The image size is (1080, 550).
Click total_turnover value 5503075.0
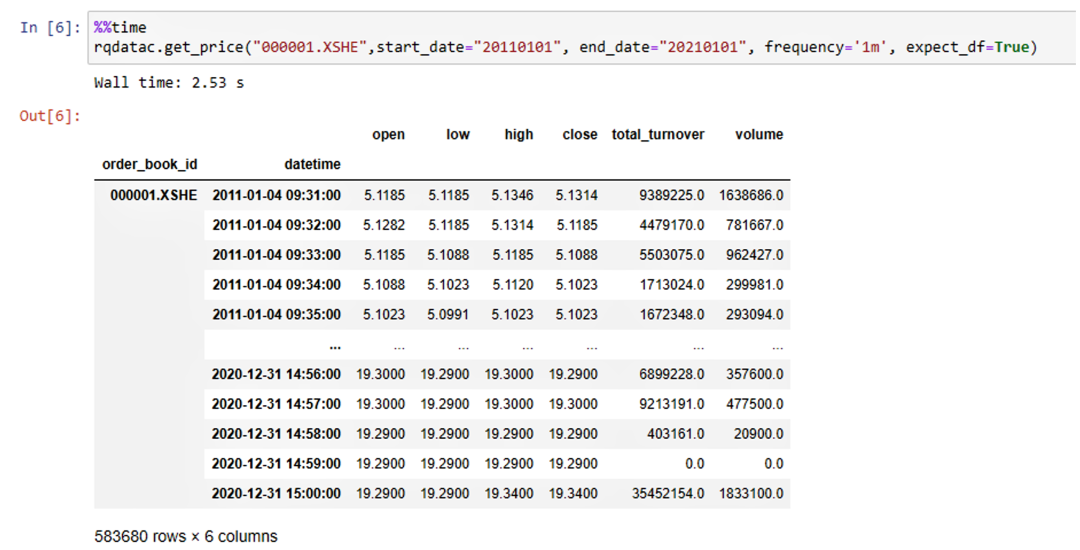pyautogui.click(x=672, y=255)
